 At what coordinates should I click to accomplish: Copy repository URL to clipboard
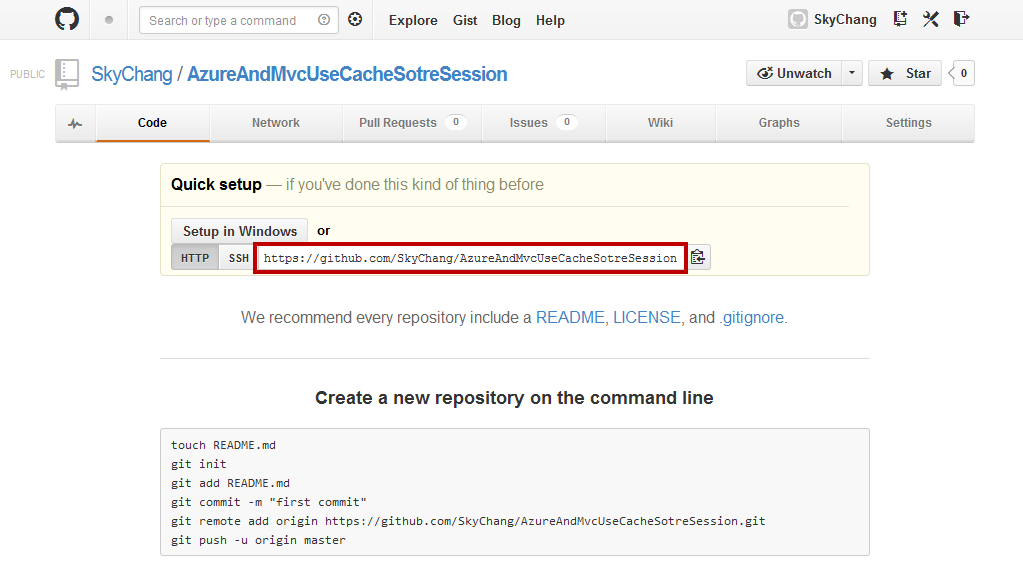click(x=698, y=257)
